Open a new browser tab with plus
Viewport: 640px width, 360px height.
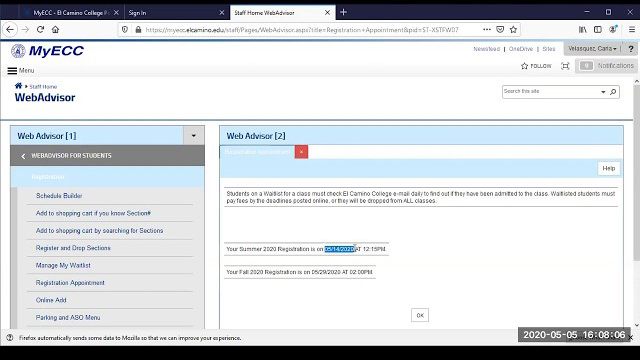tap(343, 12)
